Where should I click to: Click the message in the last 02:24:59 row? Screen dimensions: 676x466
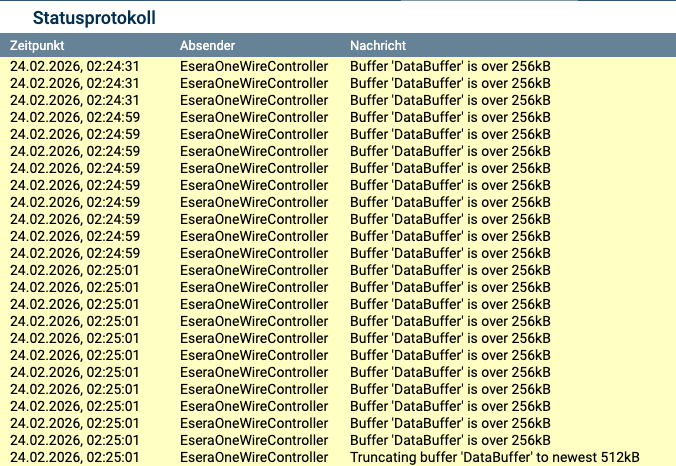tap(450, 253)
